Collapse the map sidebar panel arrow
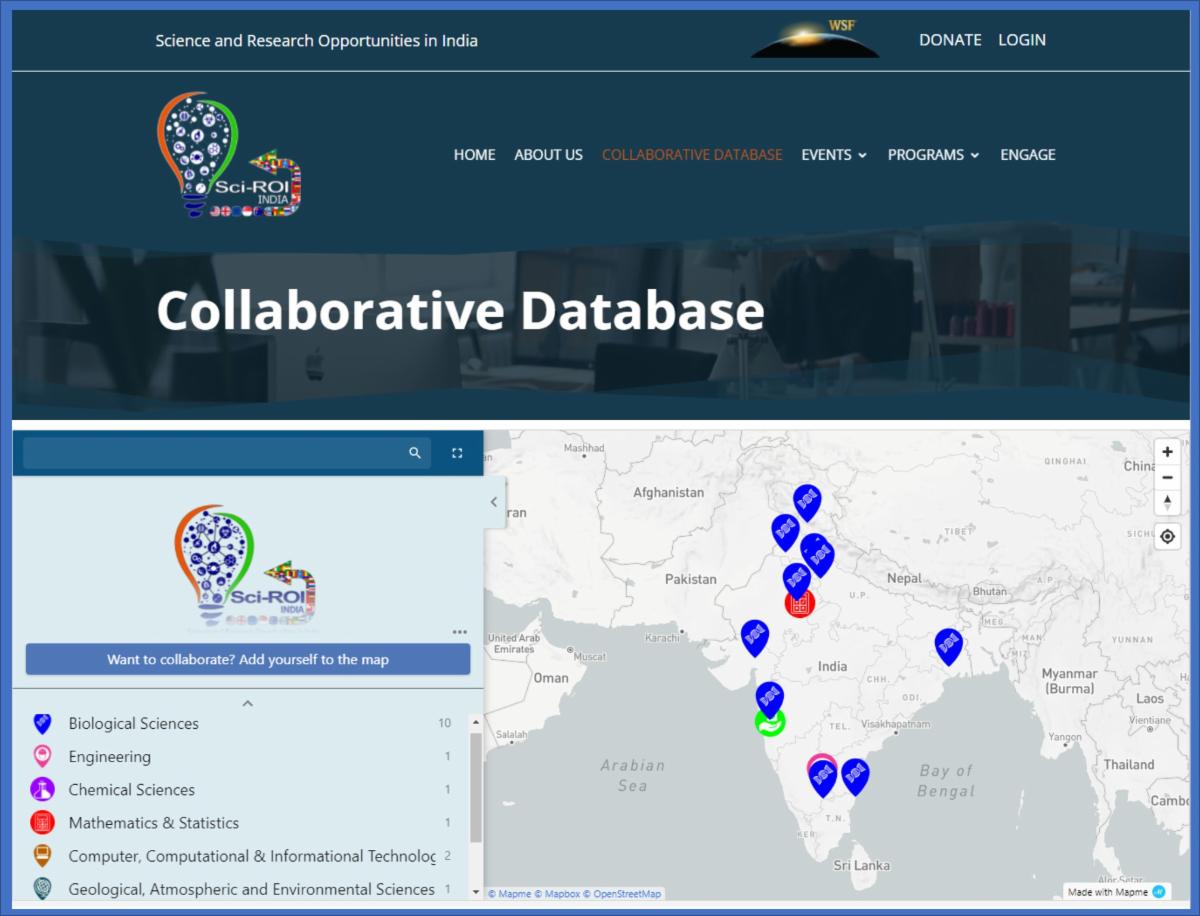Screen dimensions: 1200x916 click(494, 503)
